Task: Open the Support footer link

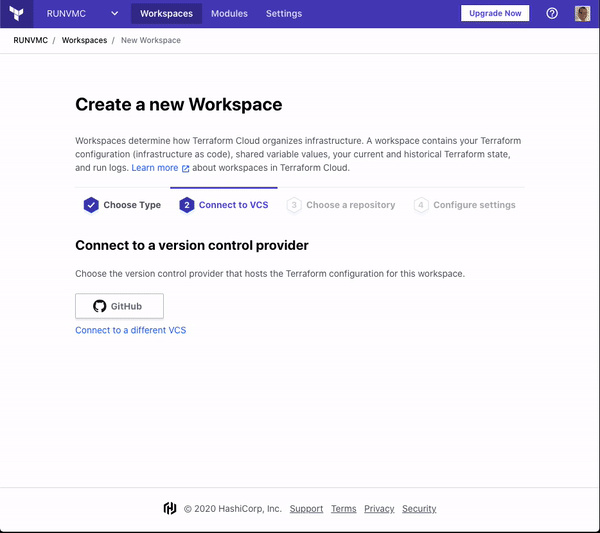Action: 306,509
